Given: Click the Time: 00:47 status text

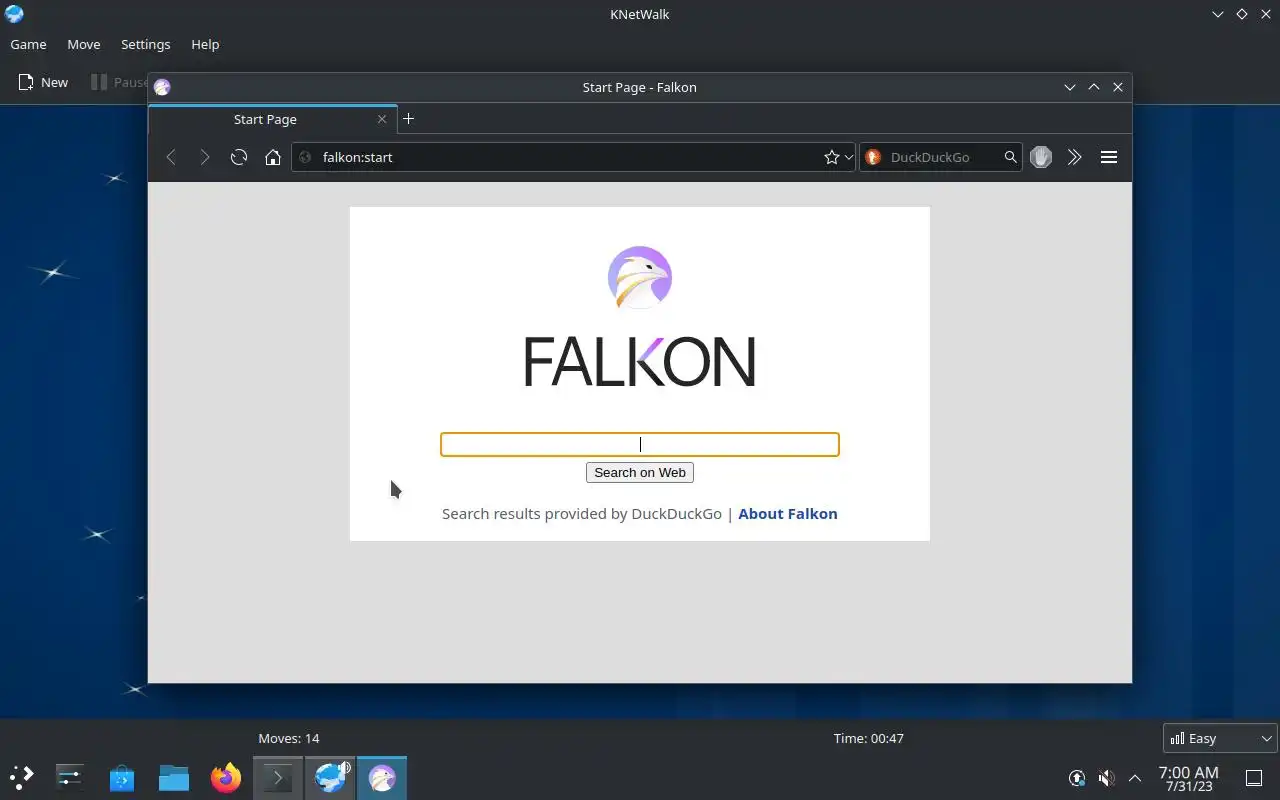Looking at the screenshot, I should click(x=868, y=738).
